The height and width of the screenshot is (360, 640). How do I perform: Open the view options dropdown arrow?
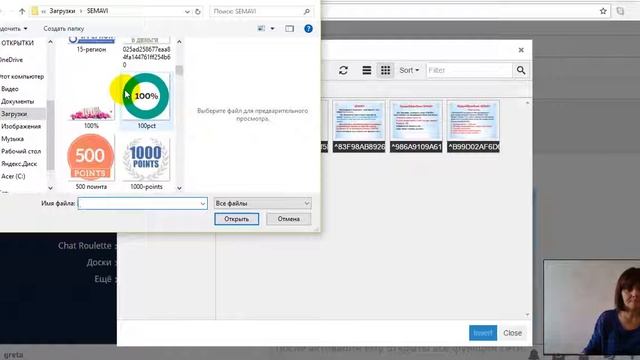(272, 29)
